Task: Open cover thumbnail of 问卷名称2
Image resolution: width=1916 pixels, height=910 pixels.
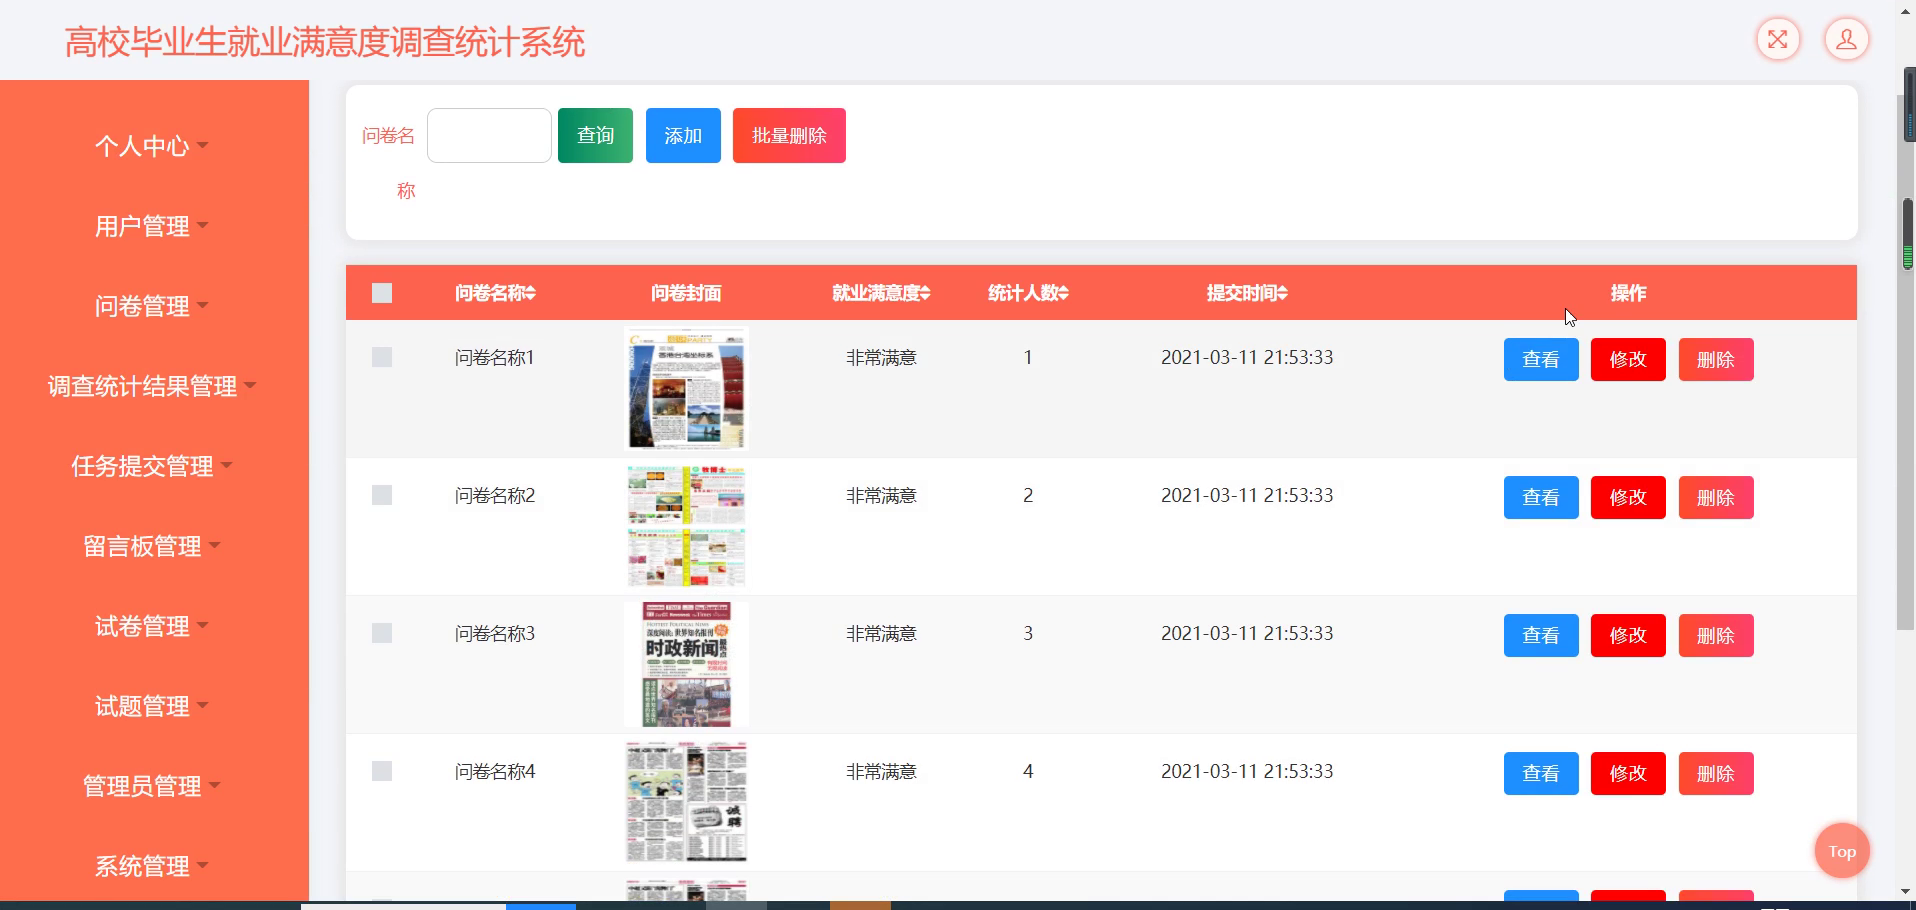Action: tap(686, 527)
